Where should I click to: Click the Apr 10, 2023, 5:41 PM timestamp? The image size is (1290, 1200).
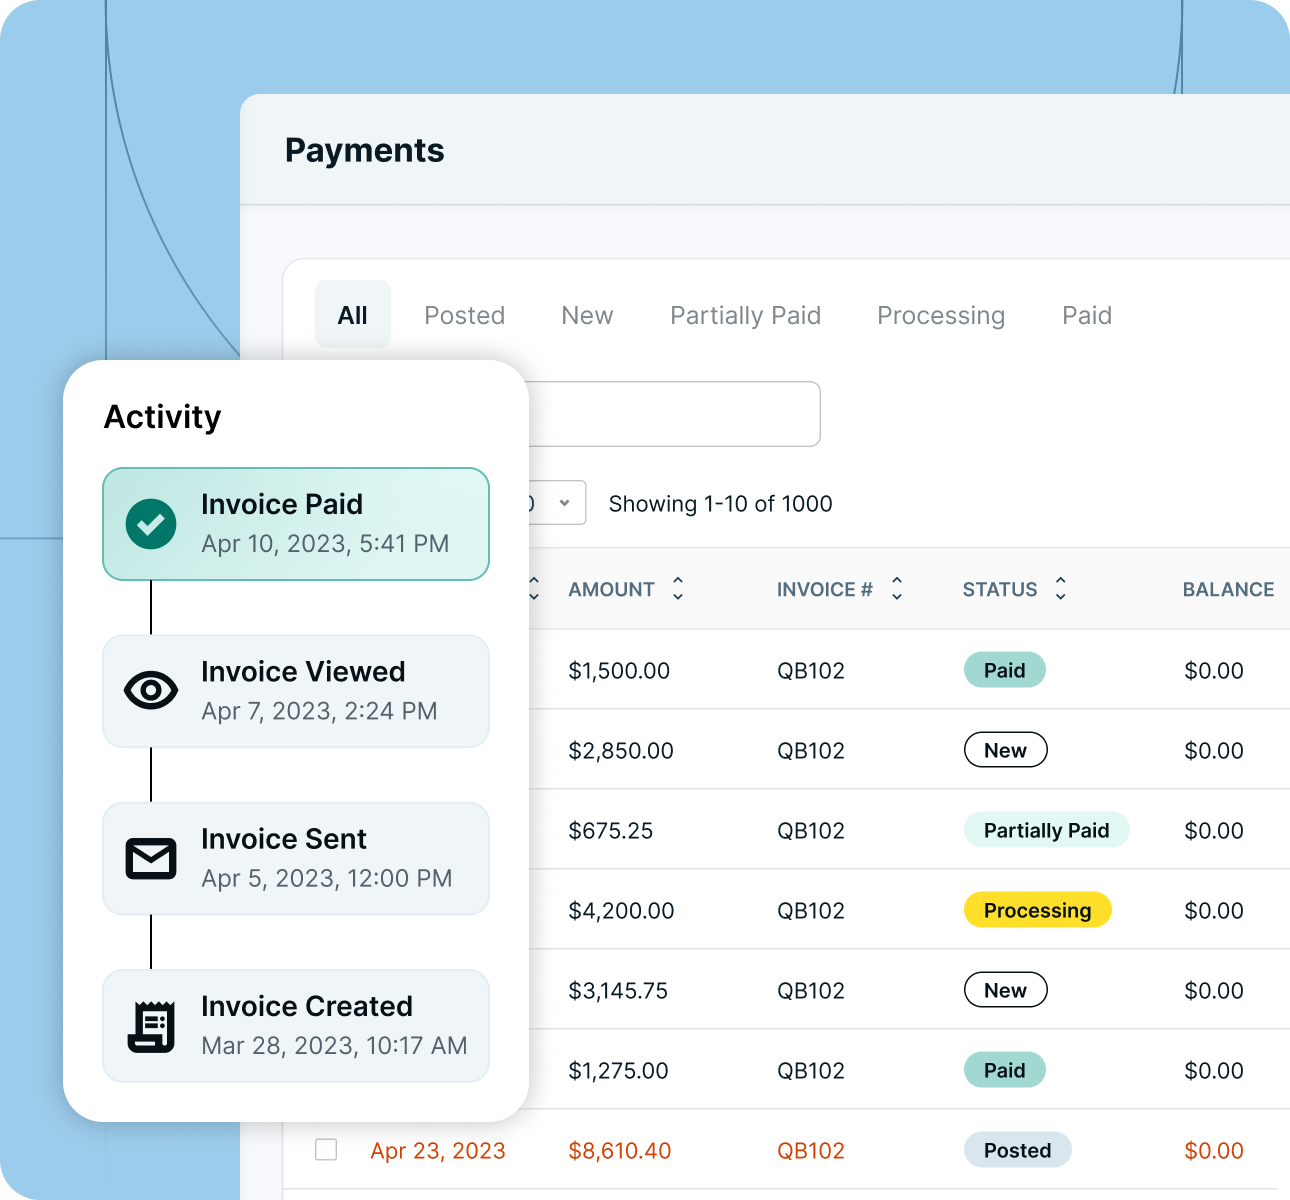tap(325, 544)
